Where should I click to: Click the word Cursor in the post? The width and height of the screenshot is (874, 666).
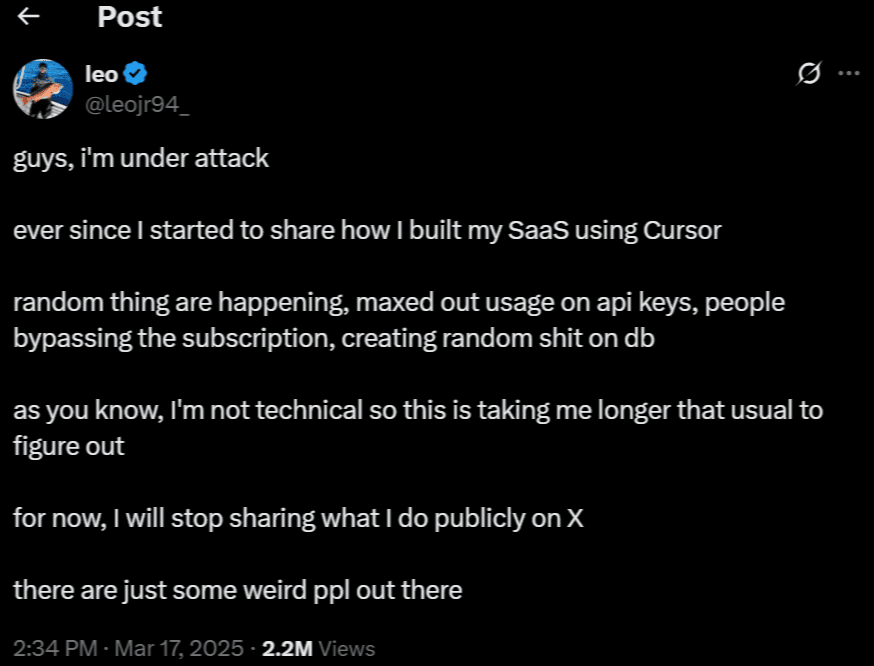point(682,230)
